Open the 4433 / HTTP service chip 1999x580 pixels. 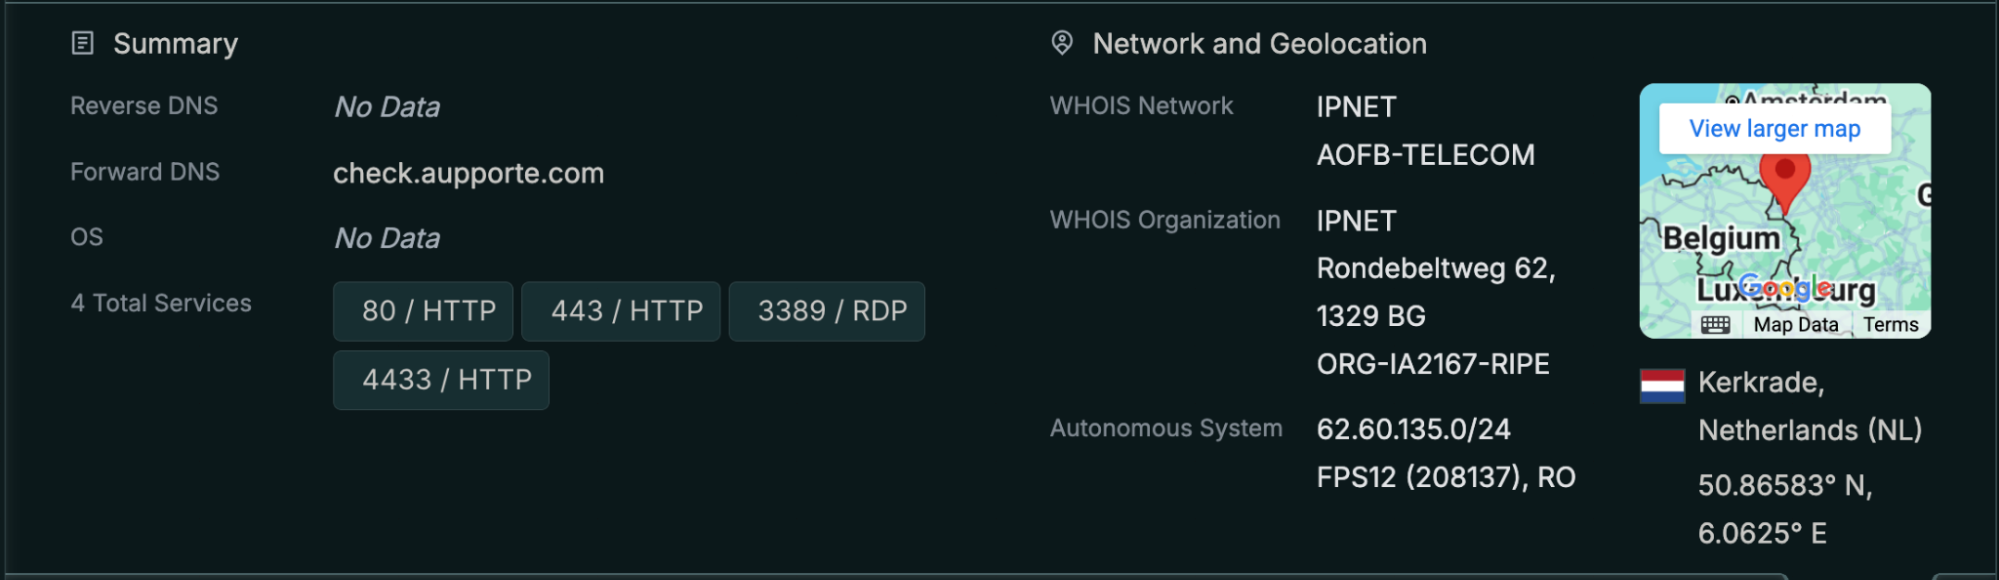click(441, 380)
